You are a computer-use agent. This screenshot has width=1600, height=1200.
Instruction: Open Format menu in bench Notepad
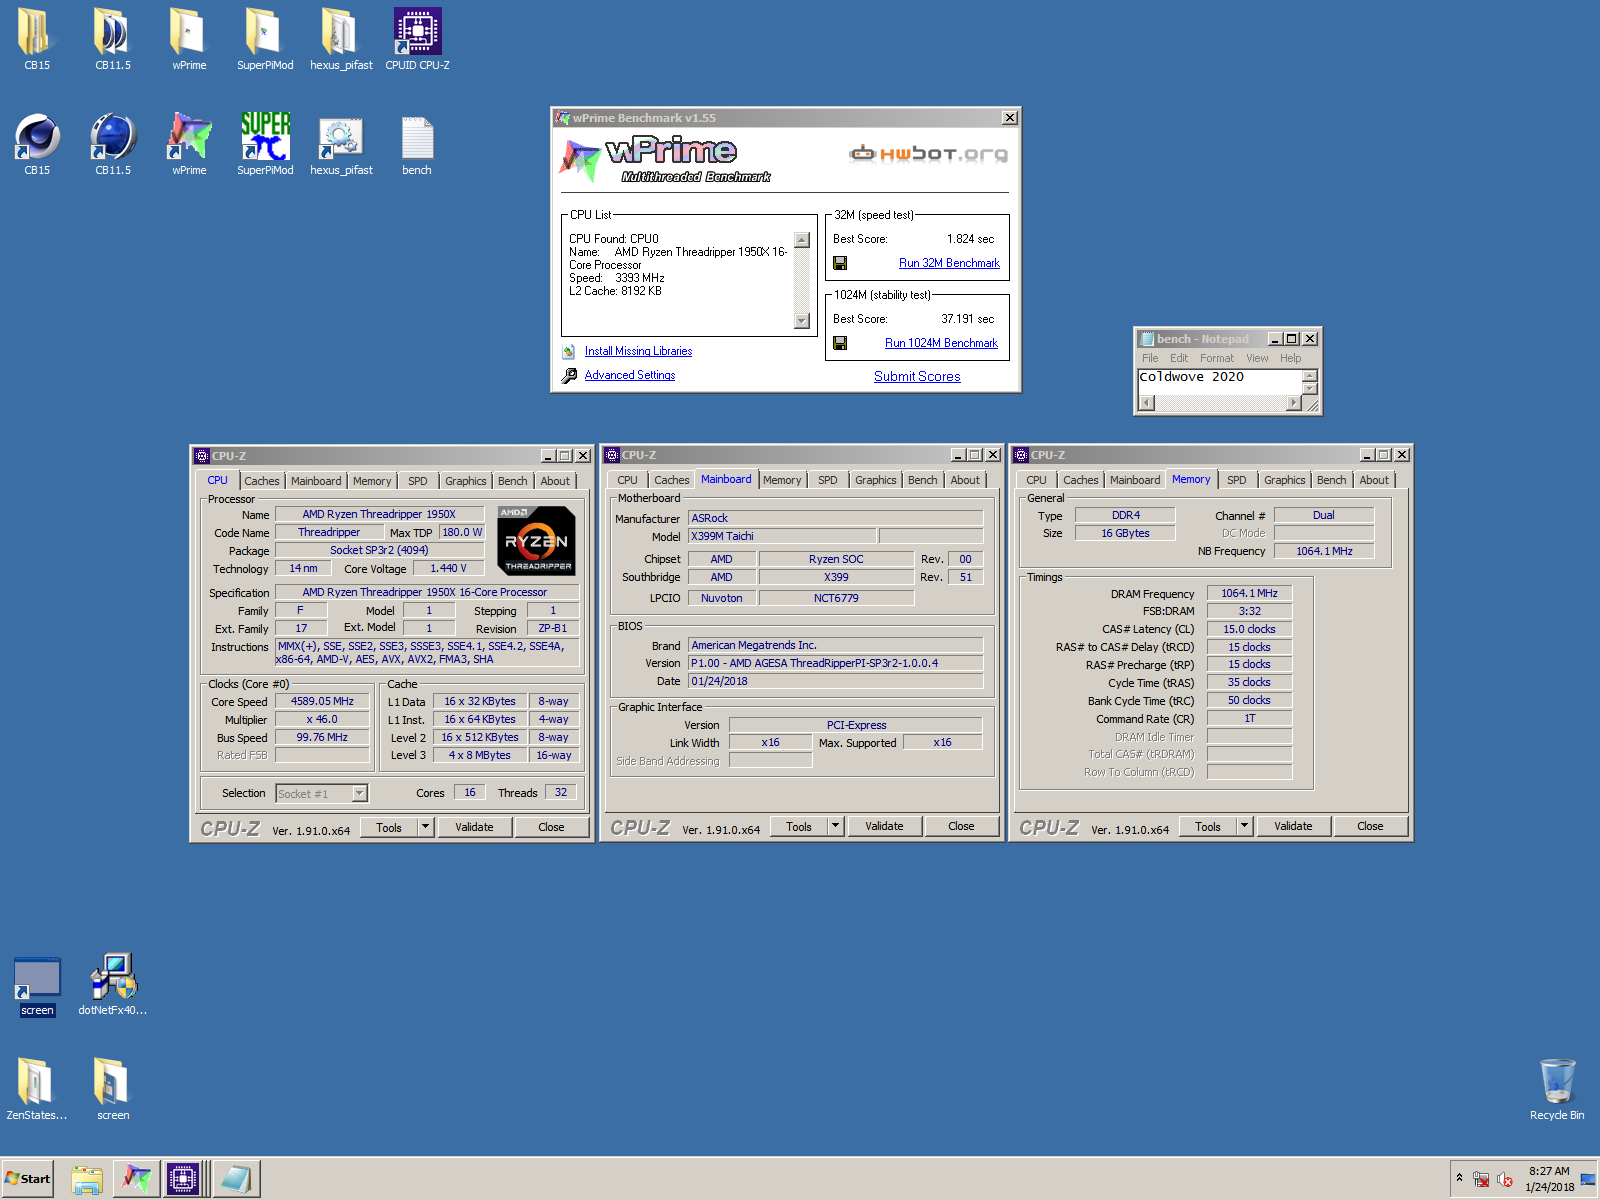(x=1217, y=358)
